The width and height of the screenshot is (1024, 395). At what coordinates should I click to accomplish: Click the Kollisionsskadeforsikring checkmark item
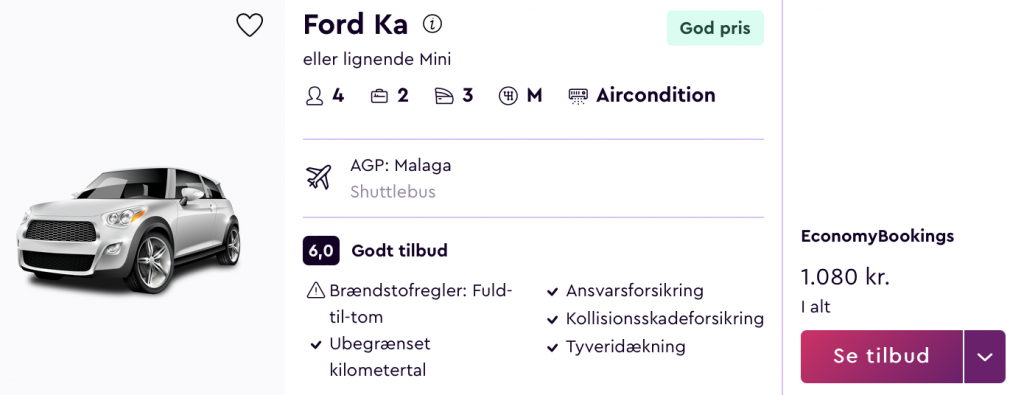655,319
